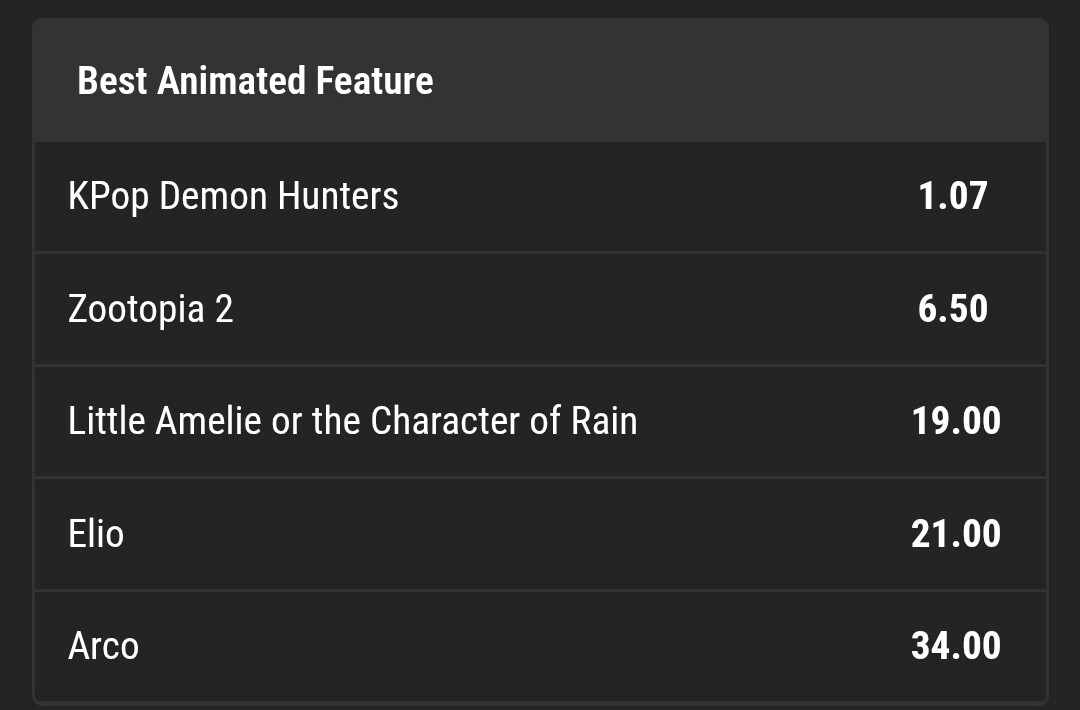This screenshot has height=710, width=1080.
Task: Bet on Little Amelie at 19.00
Action: click(x=955, y=421)
